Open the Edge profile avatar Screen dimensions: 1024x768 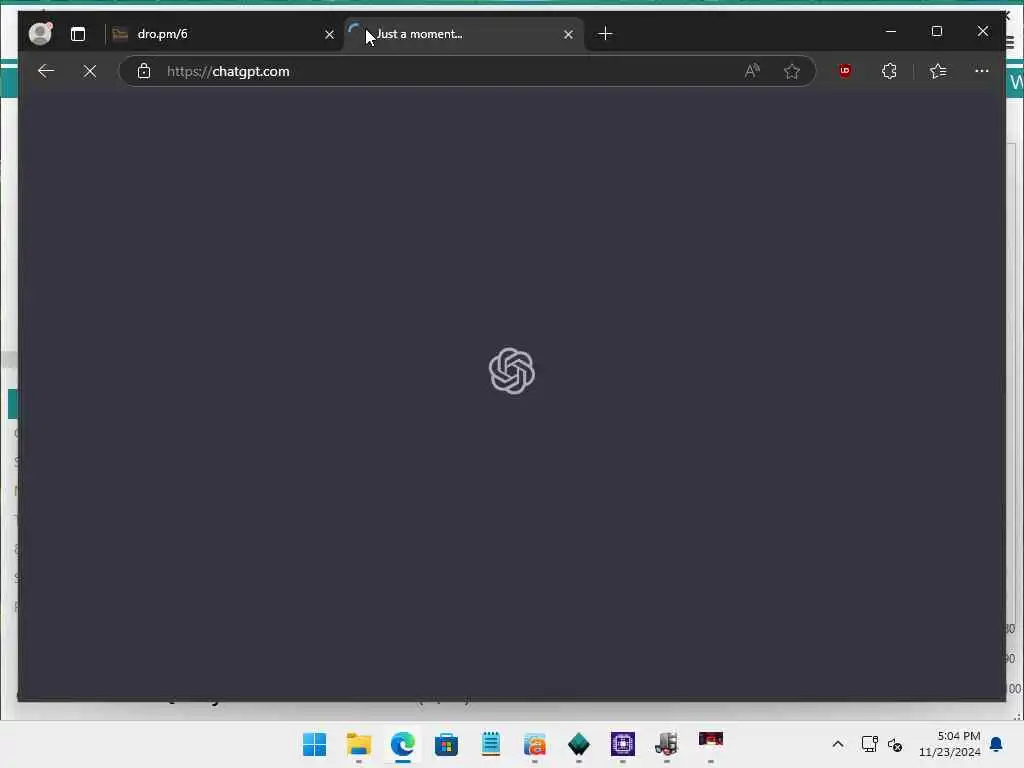coord(40,33)
